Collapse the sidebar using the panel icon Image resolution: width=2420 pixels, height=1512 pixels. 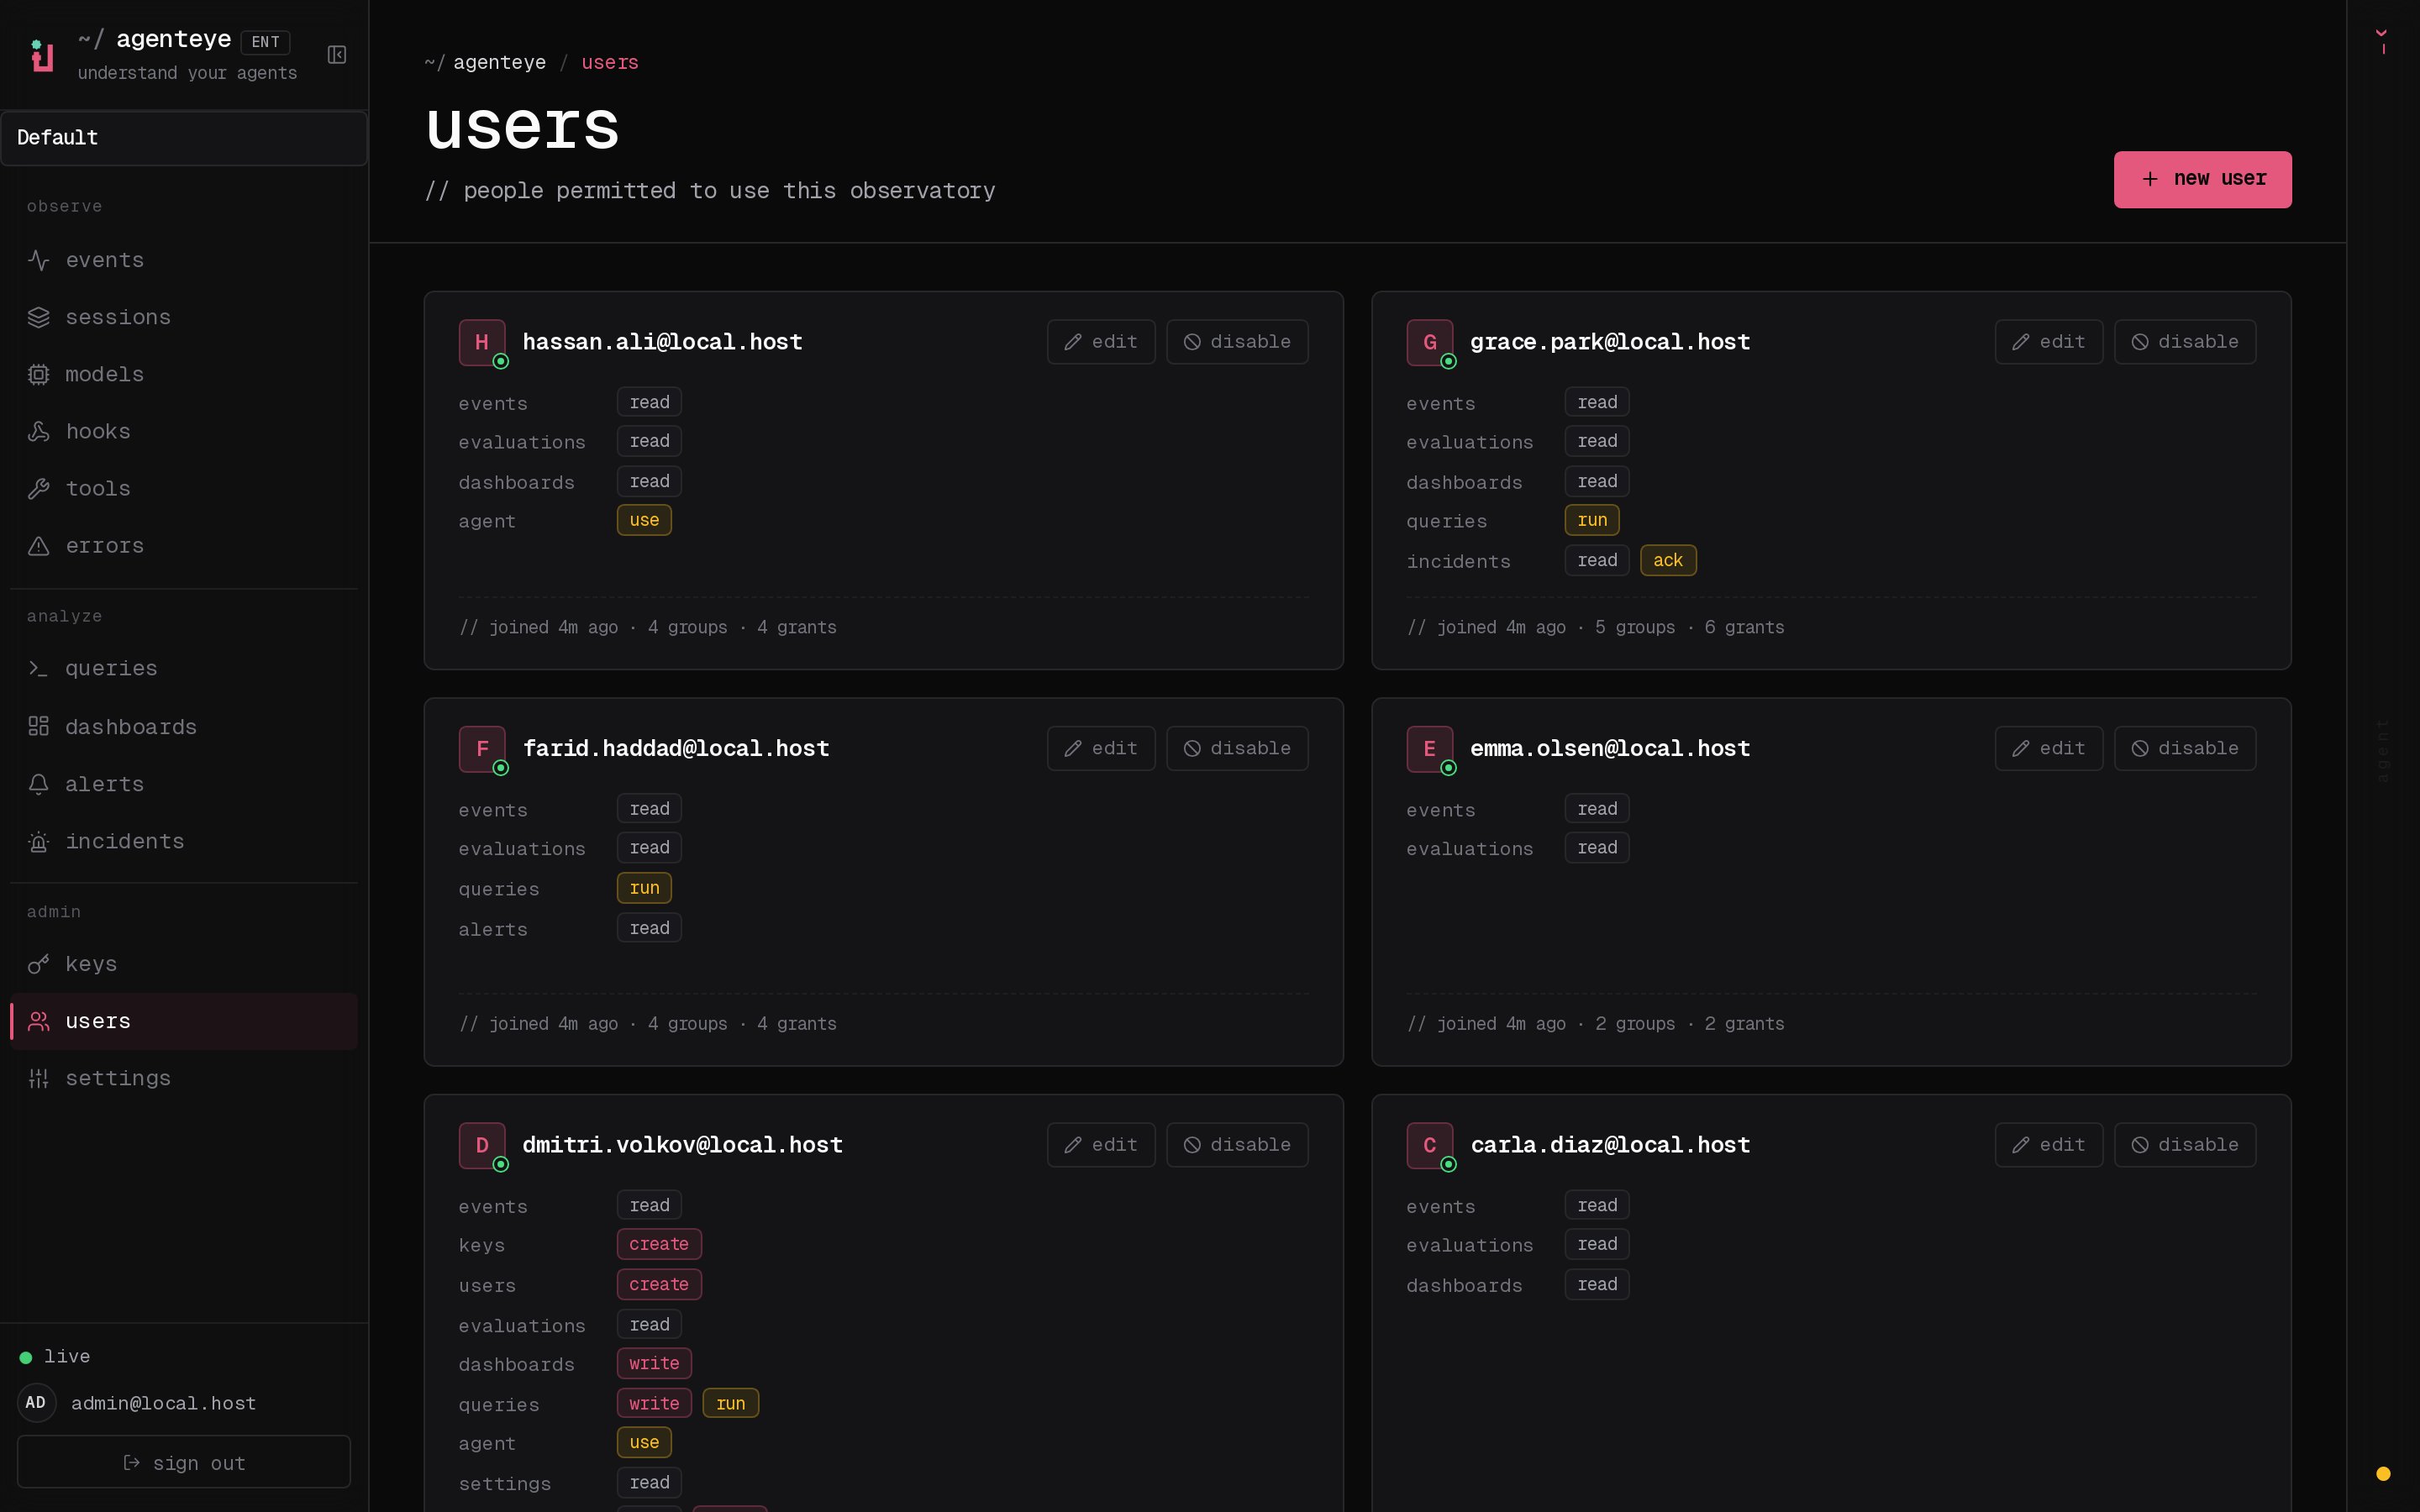(337, 55)
